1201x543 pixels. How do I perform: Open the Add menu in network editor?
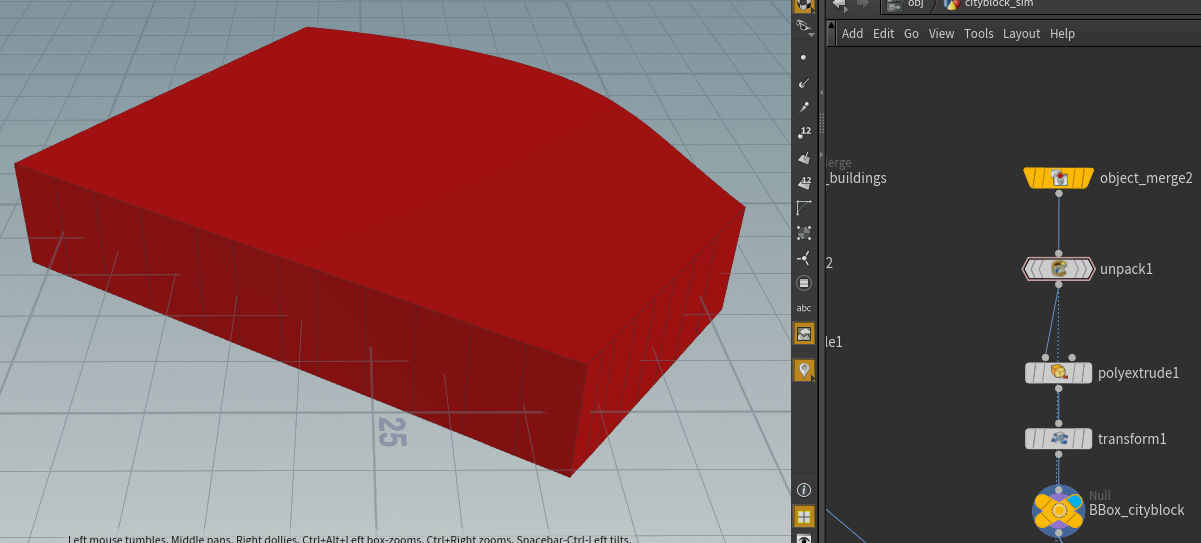point(852,33)
